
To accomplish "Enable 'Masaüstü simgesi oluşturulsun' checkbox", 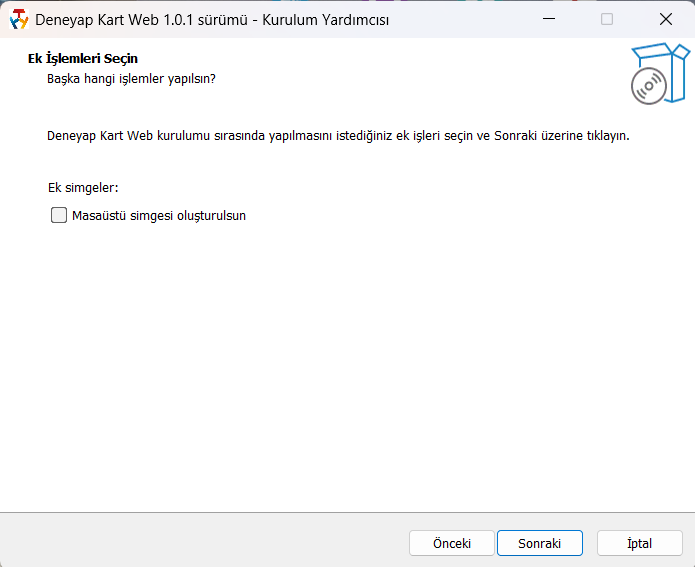I will [59, 215].
